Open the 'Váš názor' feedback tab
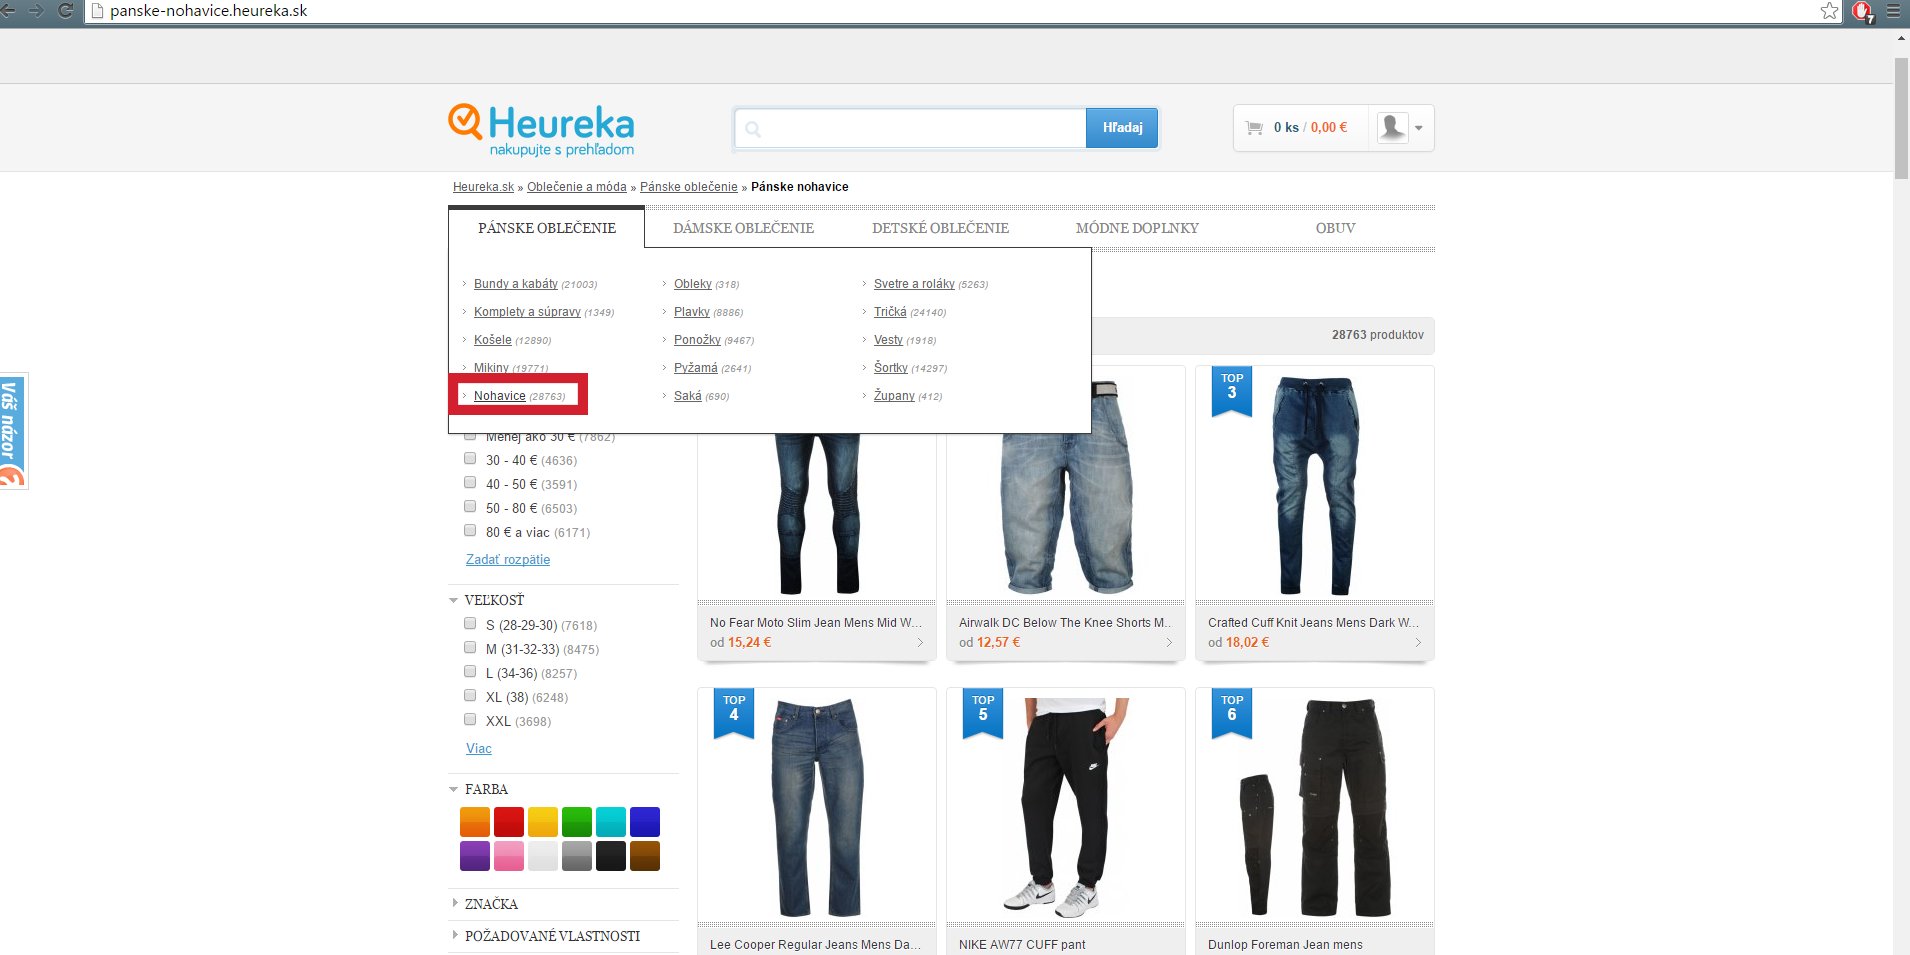The image size is (1910, 955). point(13,431)
